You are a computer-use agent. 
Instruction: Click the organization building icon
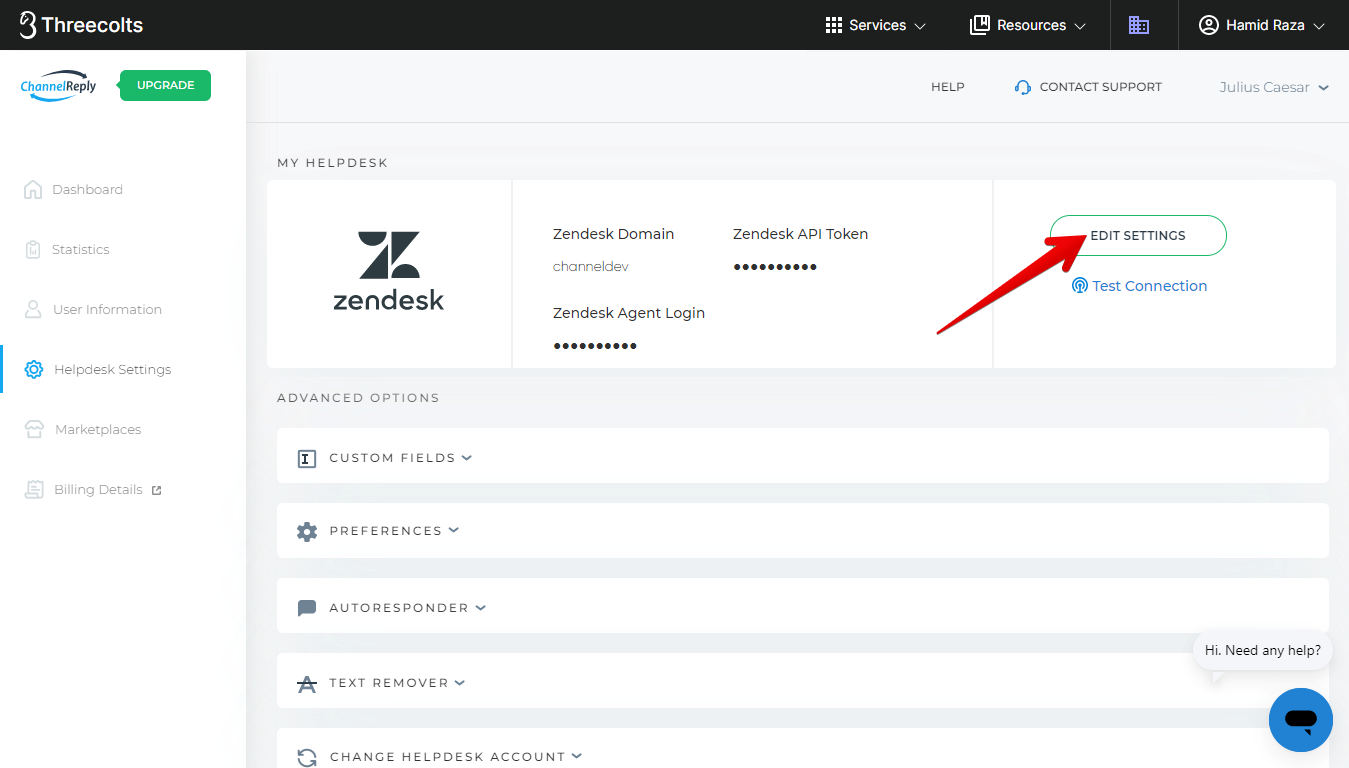(1139, 25)
